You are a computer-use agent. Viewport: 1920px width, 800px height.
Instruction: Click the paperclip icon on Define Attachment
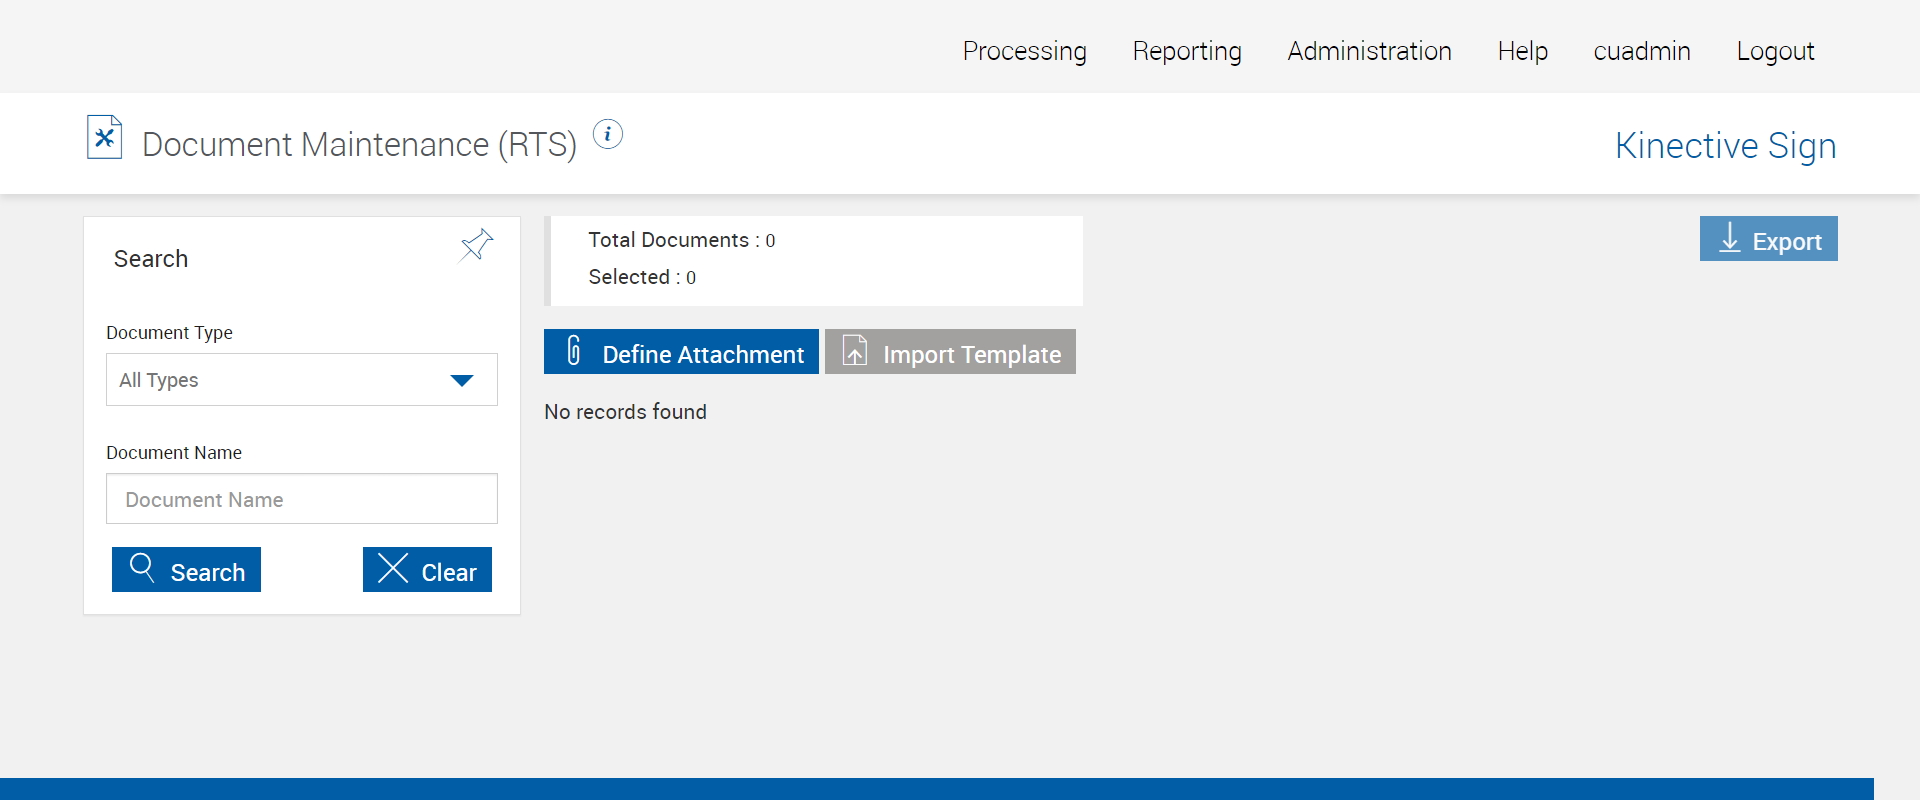574,351
